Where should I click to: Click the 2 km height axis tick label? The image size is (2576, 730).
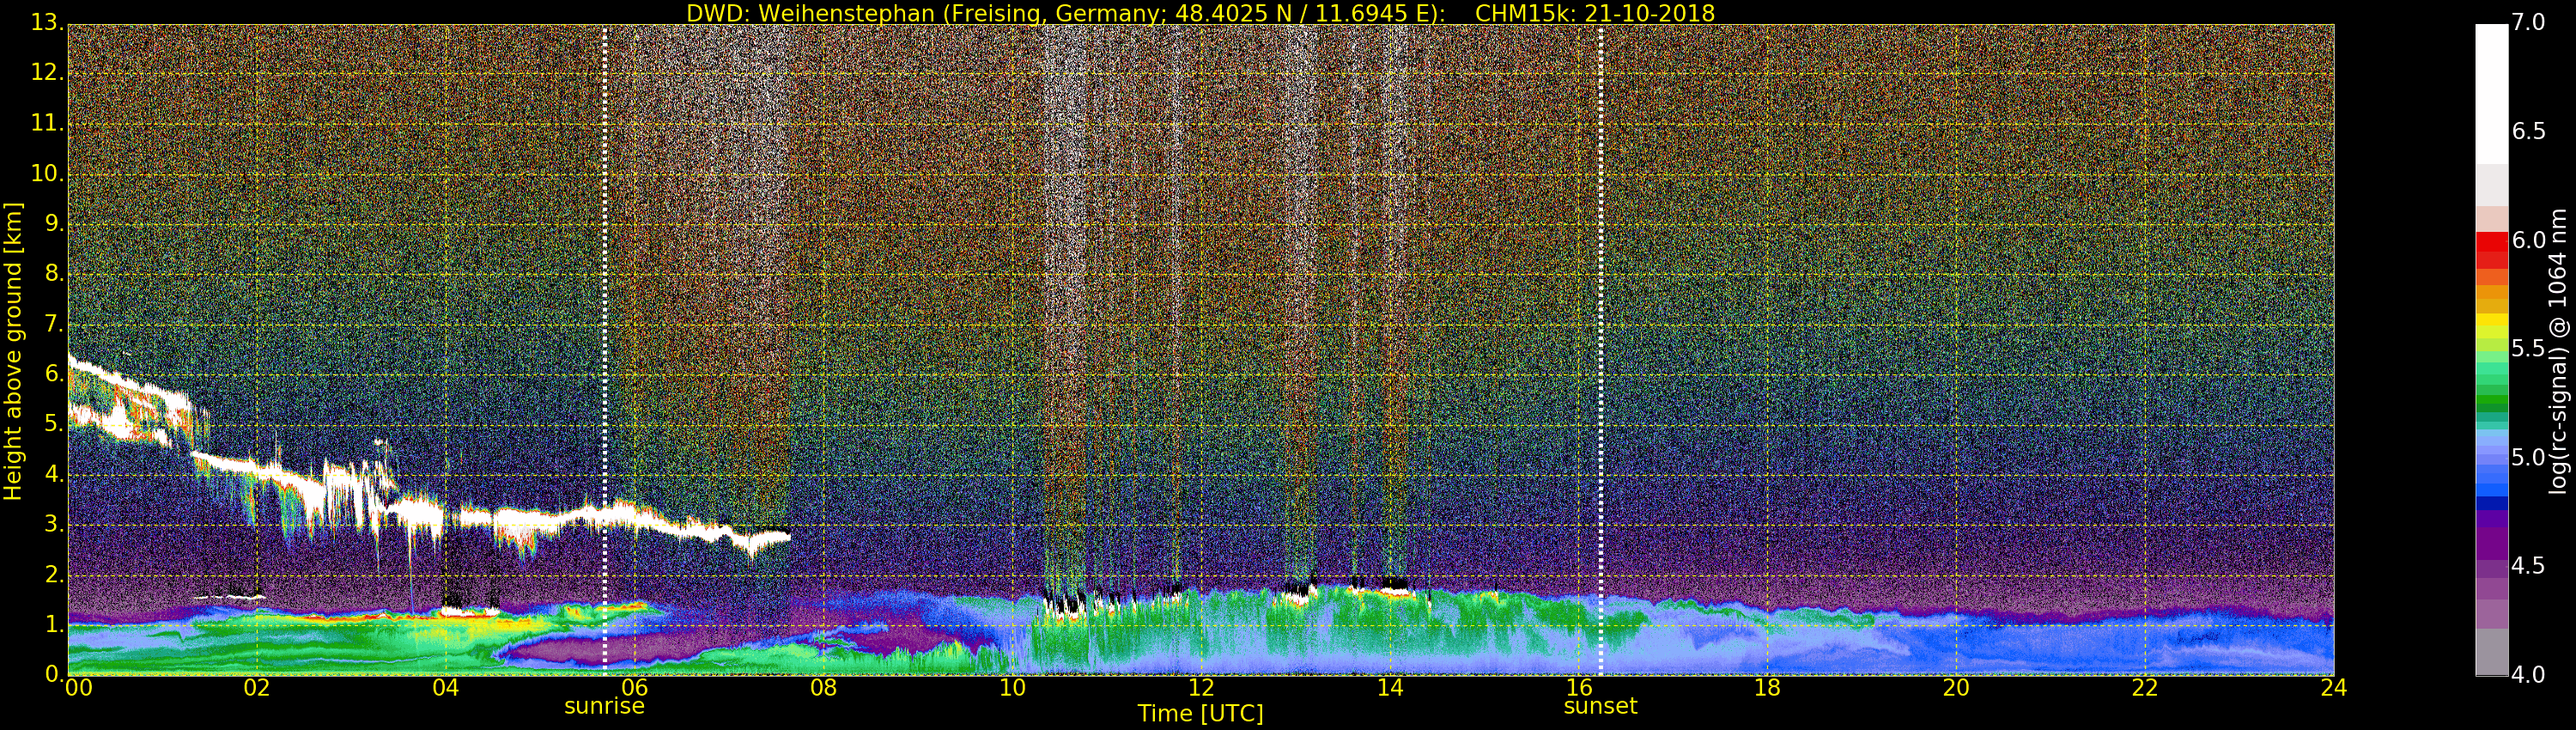[x=54, y=575]
